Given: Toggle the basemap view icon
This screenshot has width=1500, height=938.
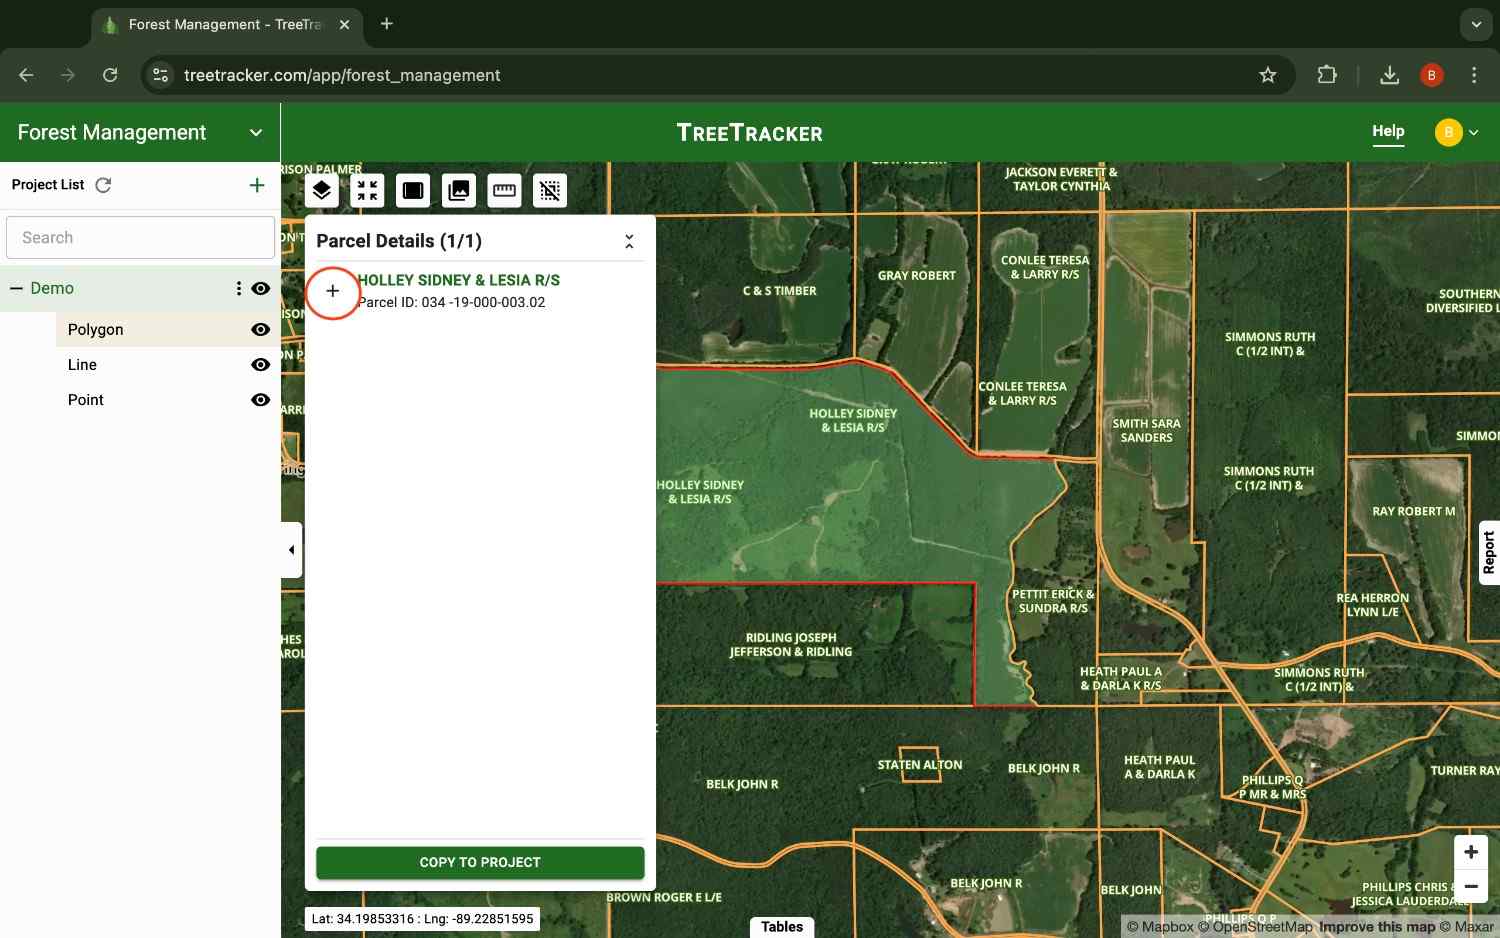Looking at the screenshot, I should point(412,190).
